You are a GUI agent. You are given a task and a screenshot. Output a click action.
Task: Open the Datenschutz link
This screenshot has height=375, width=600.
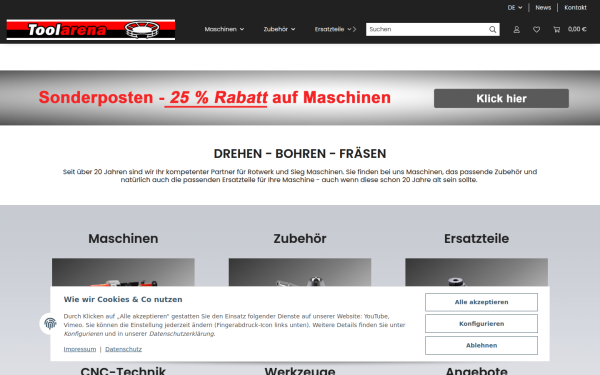(123, 349)
